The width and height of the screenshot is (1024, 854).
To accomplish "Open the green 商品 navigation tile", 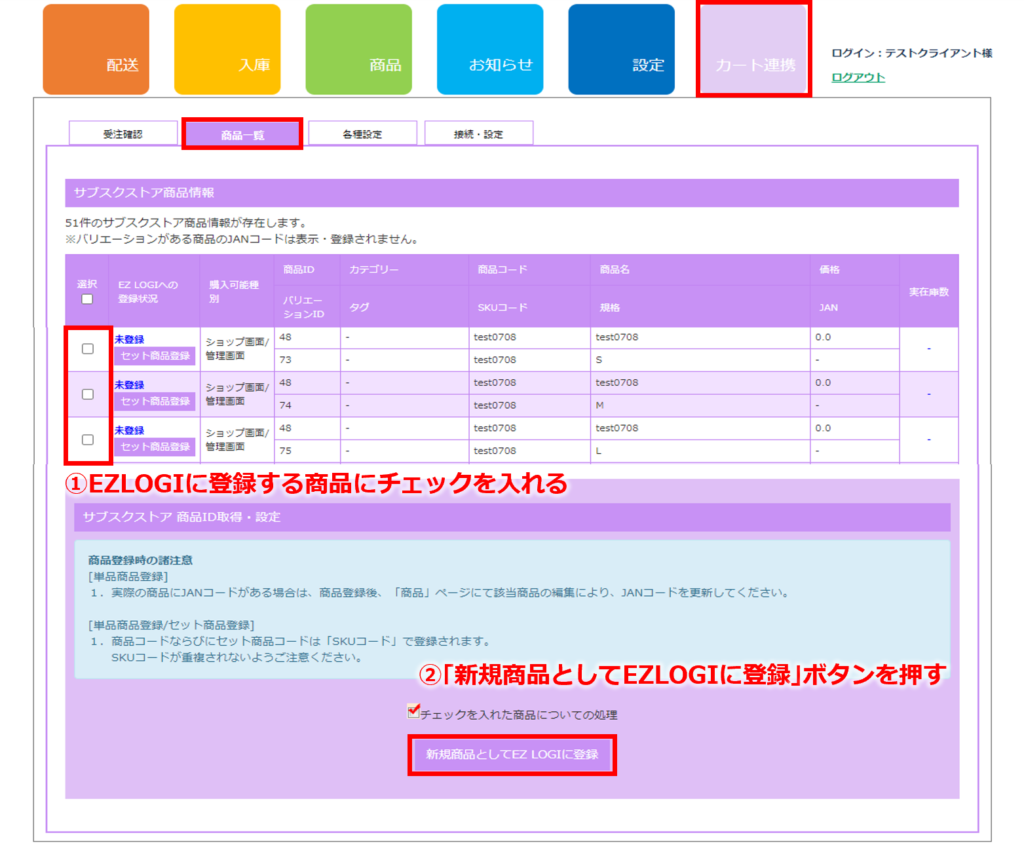I will point(358,50).
